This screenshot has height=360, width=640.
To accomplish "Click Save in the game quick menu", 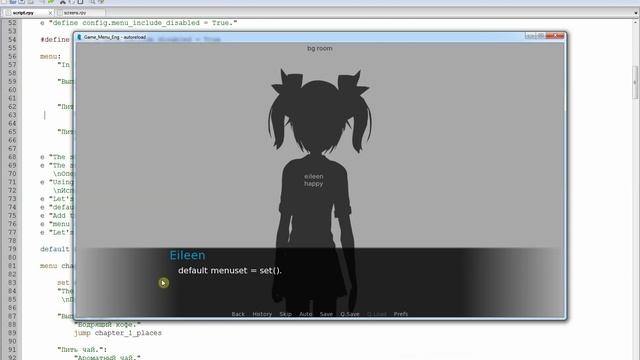I will coord(326,314).
